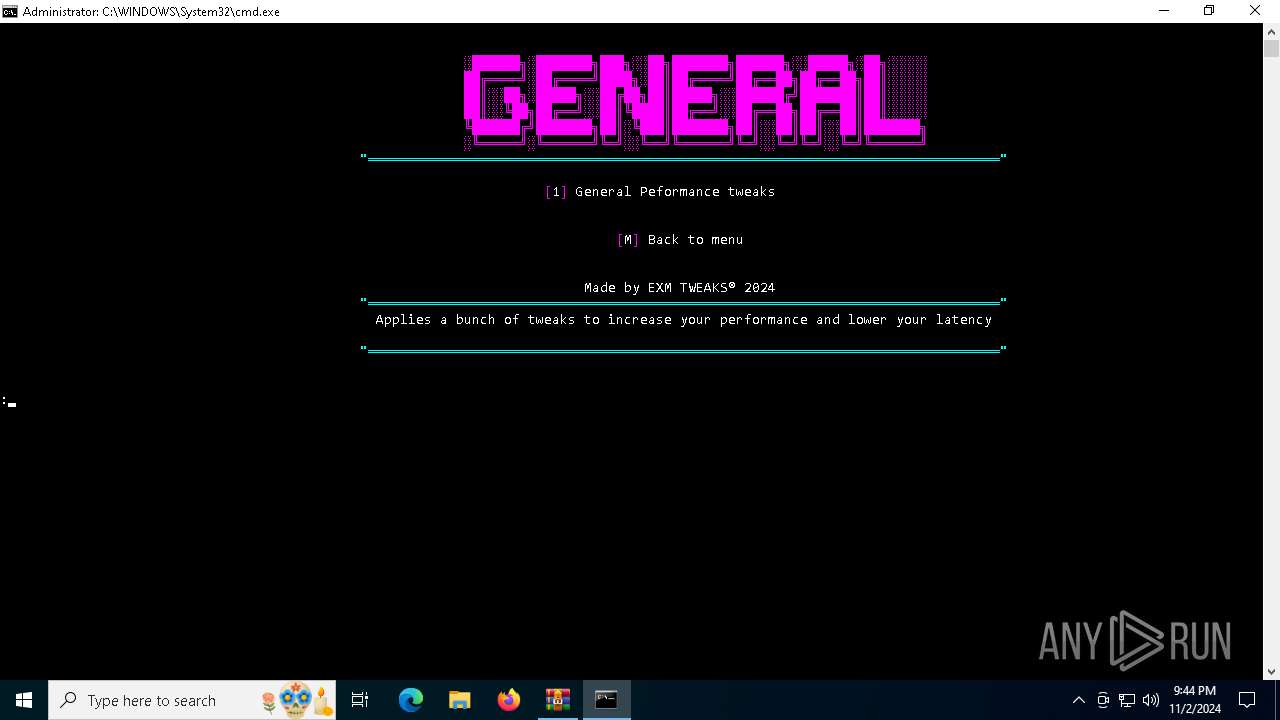1280x720 pixels.
Task: Restore down the cmd.exe window
Action: point(1209,11)
